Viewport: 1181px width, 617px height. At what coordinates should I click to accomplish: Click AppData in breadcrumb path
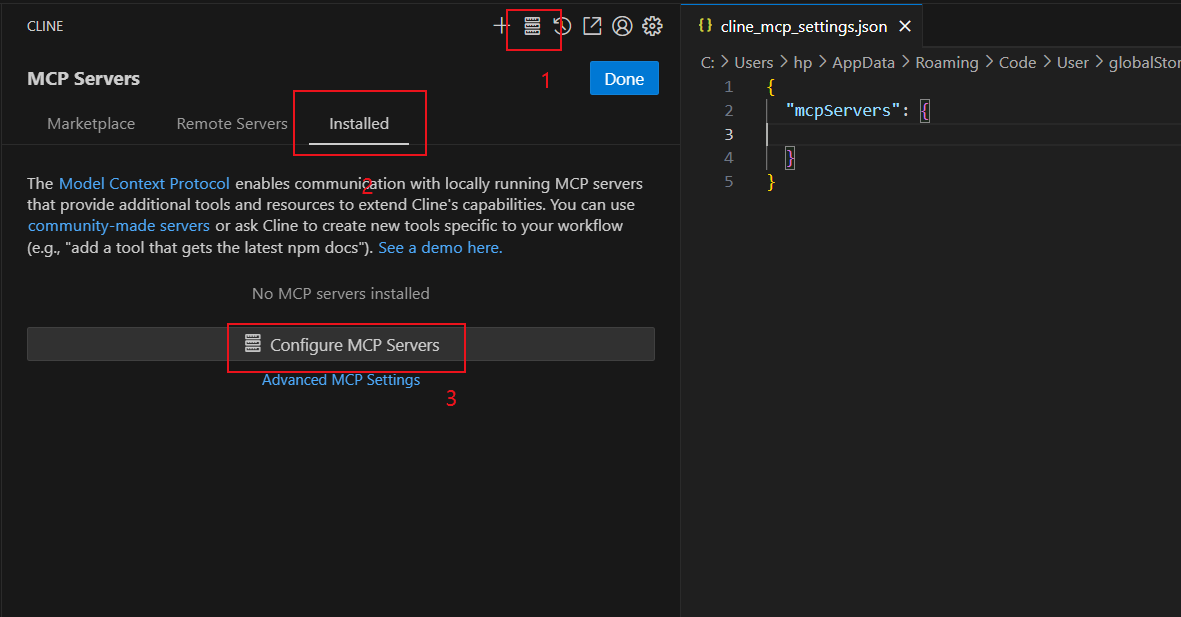[863, 63]
